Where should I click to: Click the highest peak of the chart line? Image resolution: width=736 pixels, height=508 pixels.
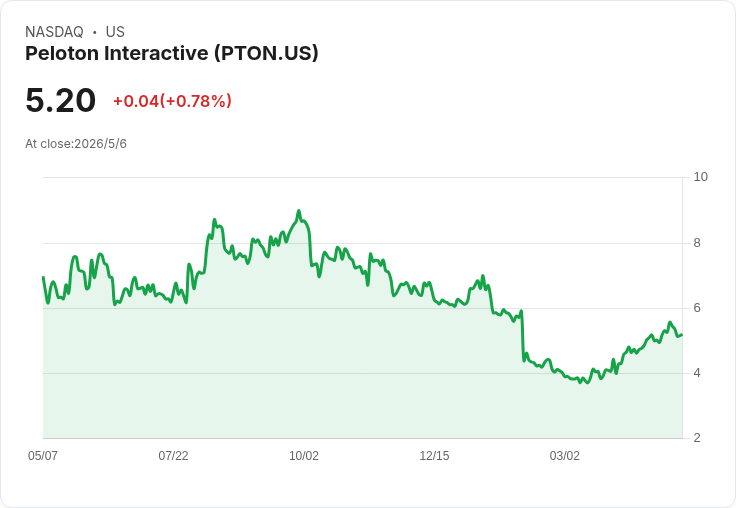[299, 211]
